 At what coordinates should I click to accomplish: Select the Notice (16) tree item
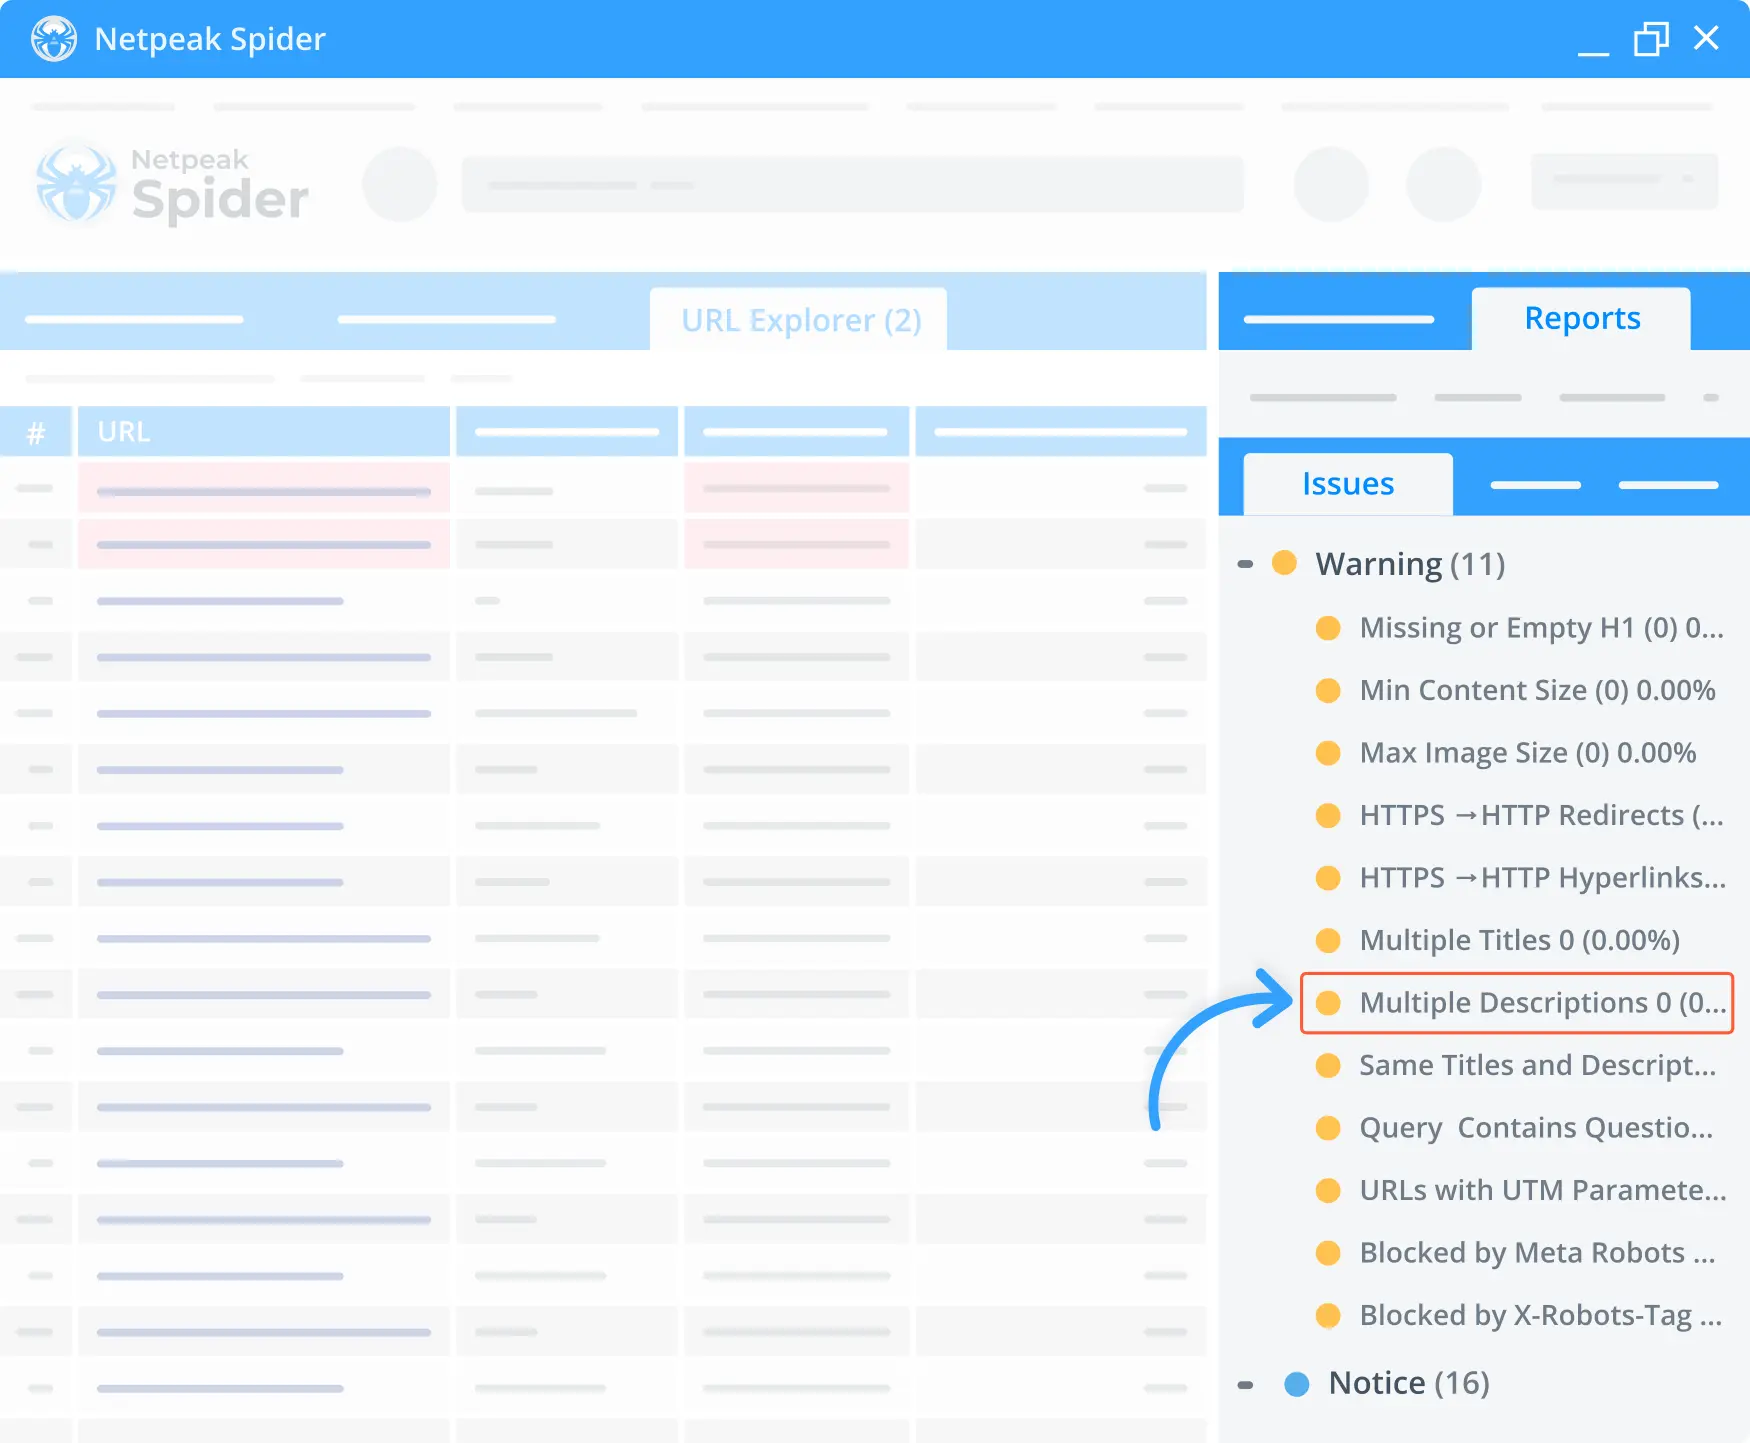tap(1409, 1383)
